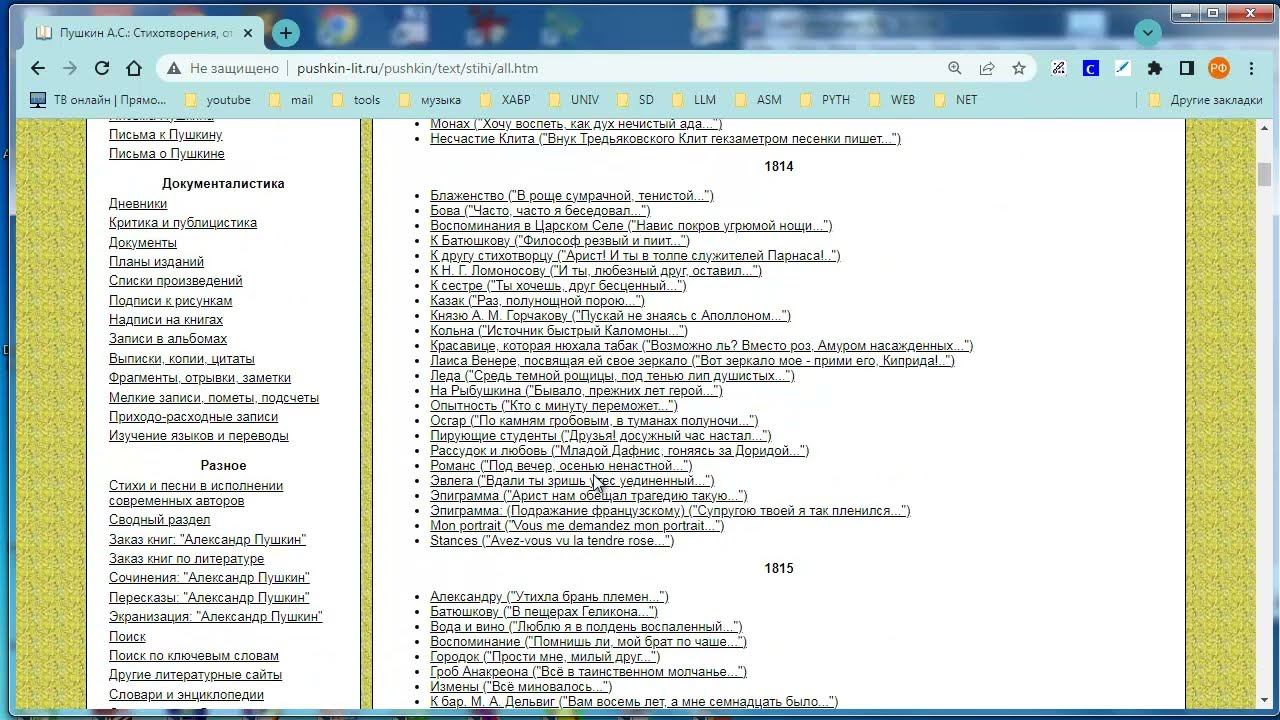The height and width of the screenshot is (720, 1280).
Task: Click the first dark extension icon
Action: (x=1059, y=68)
